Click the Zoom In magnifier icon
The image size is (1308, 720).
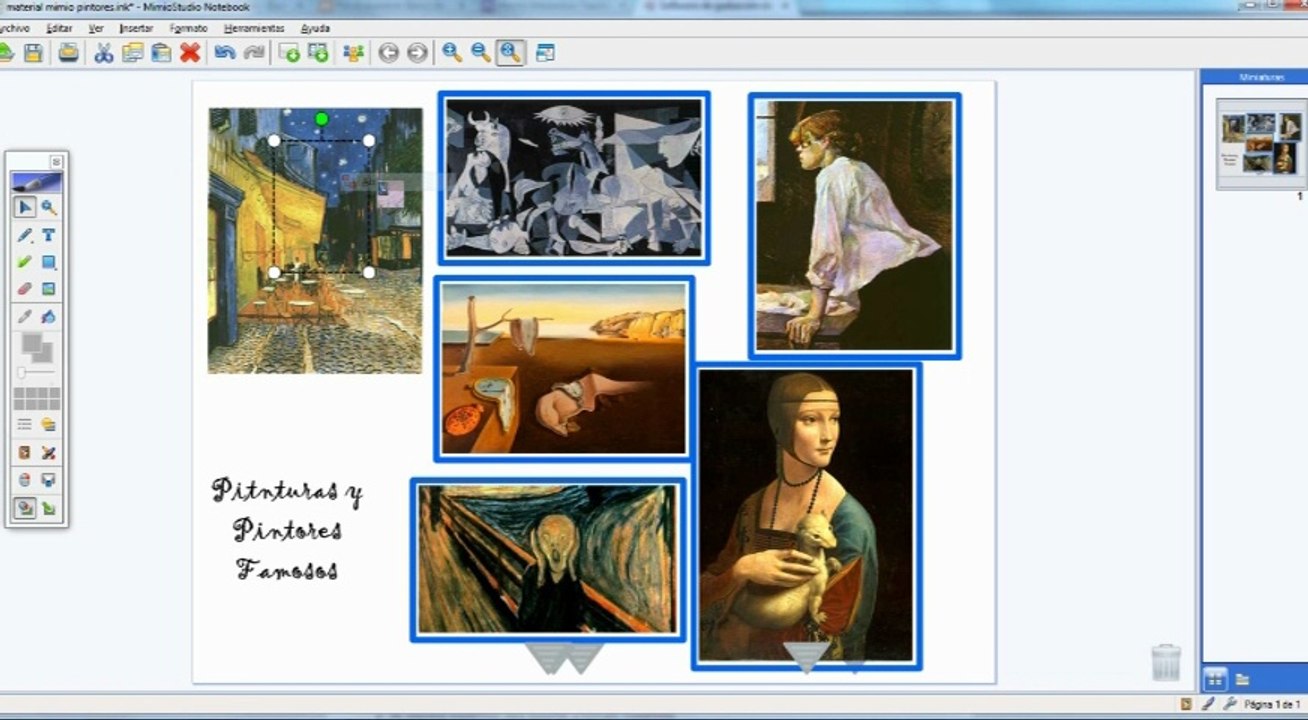coord(452,53)
